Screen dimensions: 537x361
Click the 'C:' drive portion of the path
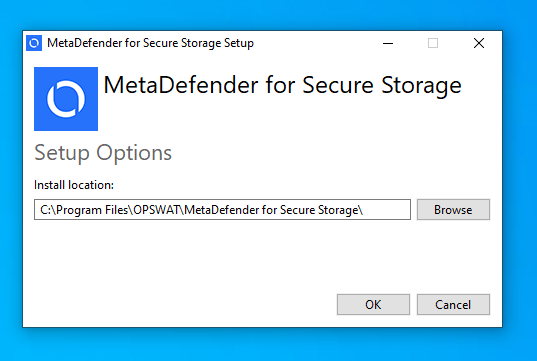[x=45, y=210]
